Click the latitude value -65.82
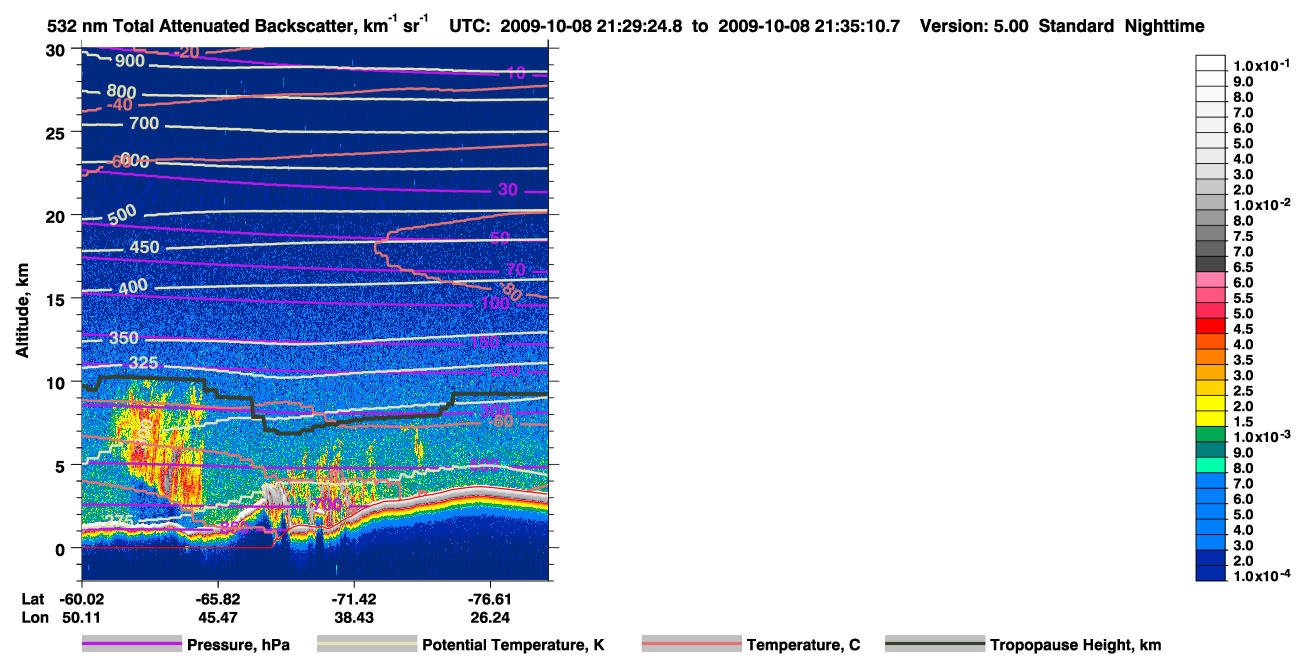Screen dimensions: 1300x667 tap(218, 598)
